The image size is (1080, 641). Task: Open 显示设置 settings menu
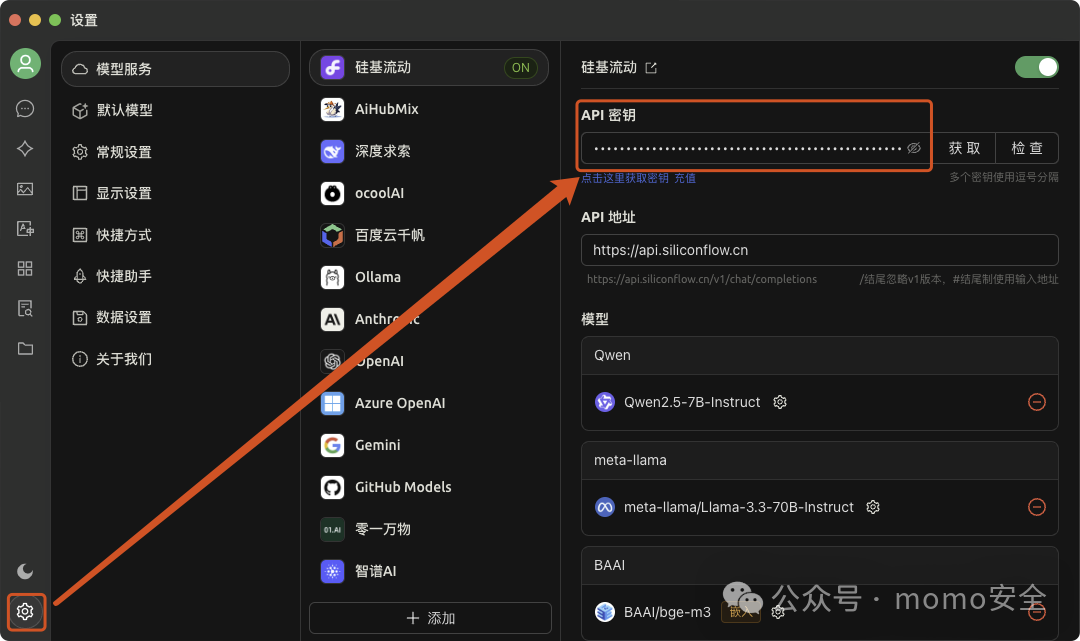point(175,193)
